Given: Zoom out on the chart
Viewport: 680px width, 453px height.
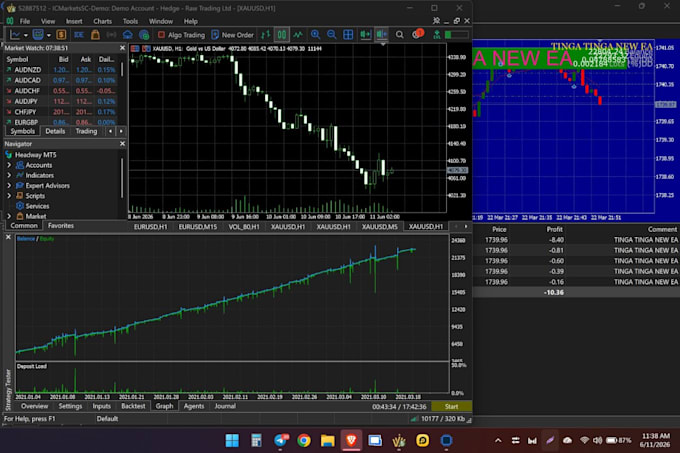Looking at the screenshot, I should [332, 35].
